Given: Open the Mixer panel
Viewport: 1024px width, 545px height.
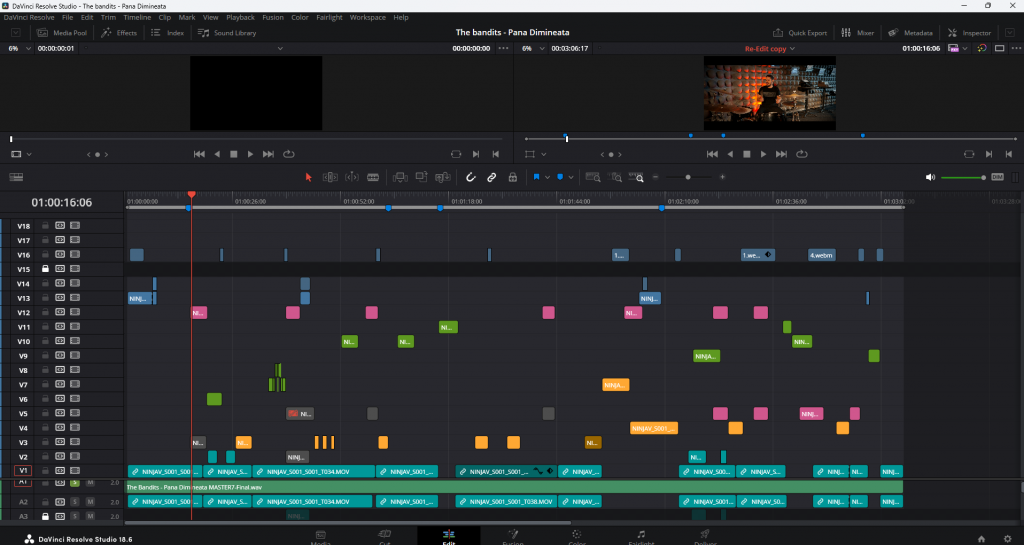Looking at the screenshot, I should (858, 32).
